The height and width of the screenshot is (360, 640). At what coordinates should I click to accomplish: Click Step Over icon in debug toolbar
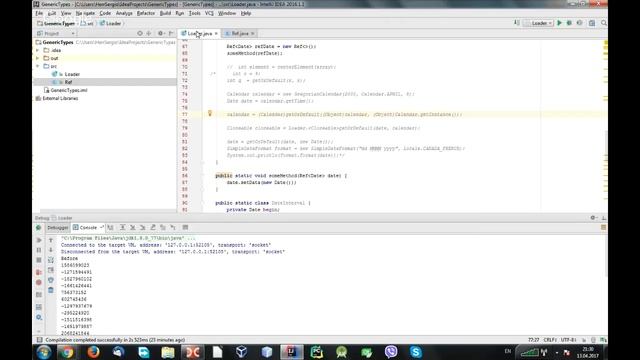click(122, 228)
